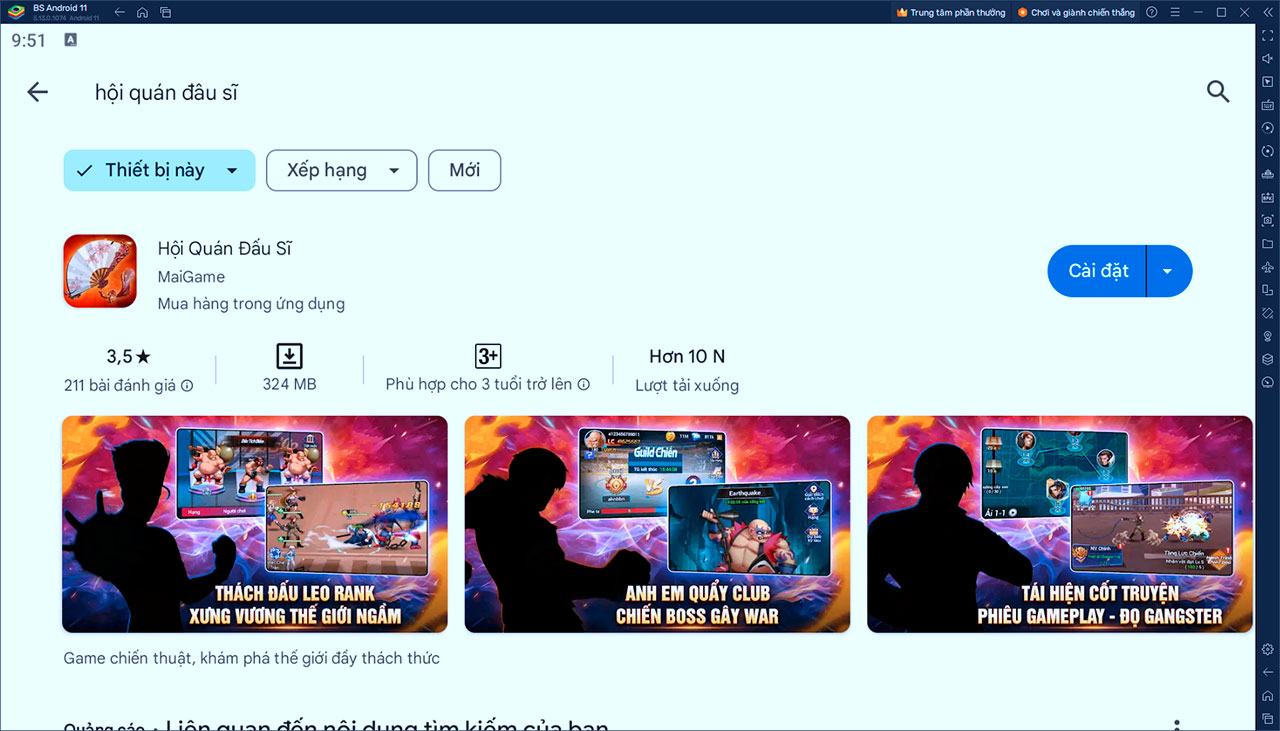Click the Hơn 10 N downloads count
The height and width of the screenshot is (731, 1280).
click(x=687, y=356)
